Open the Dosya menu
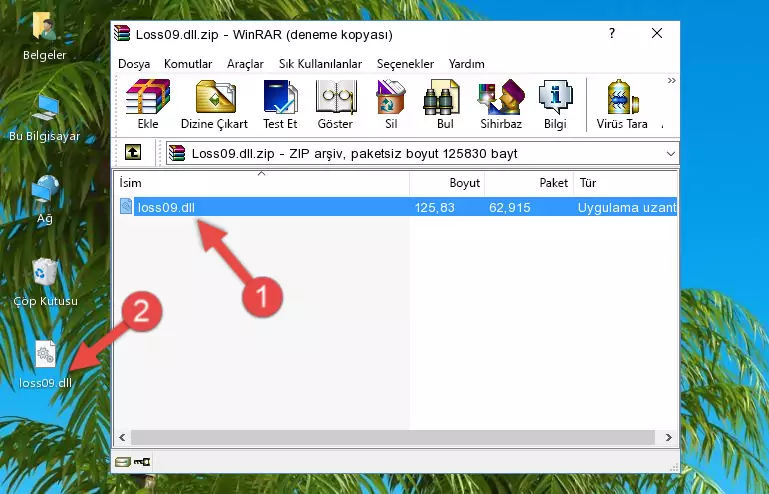The image size is (769, 494). 134,64
